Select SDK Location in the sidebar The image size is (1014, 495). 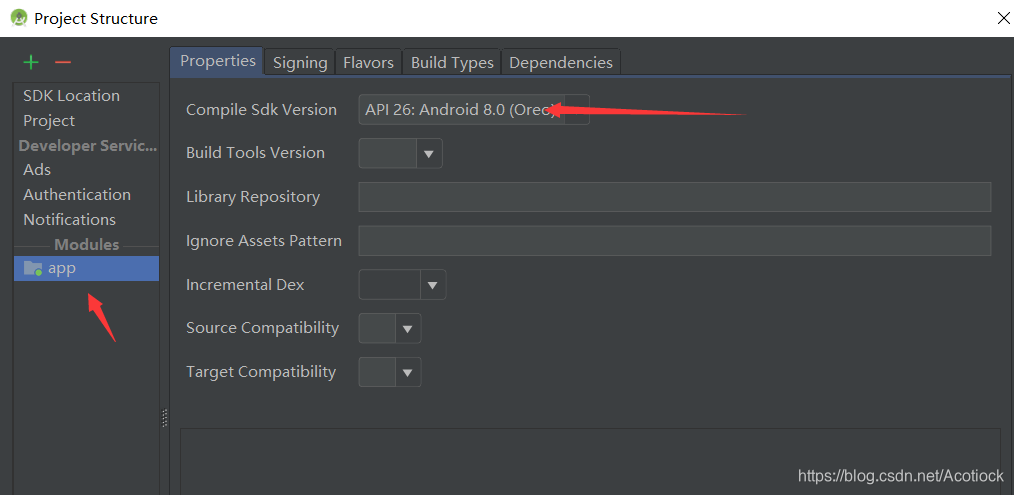71,96
